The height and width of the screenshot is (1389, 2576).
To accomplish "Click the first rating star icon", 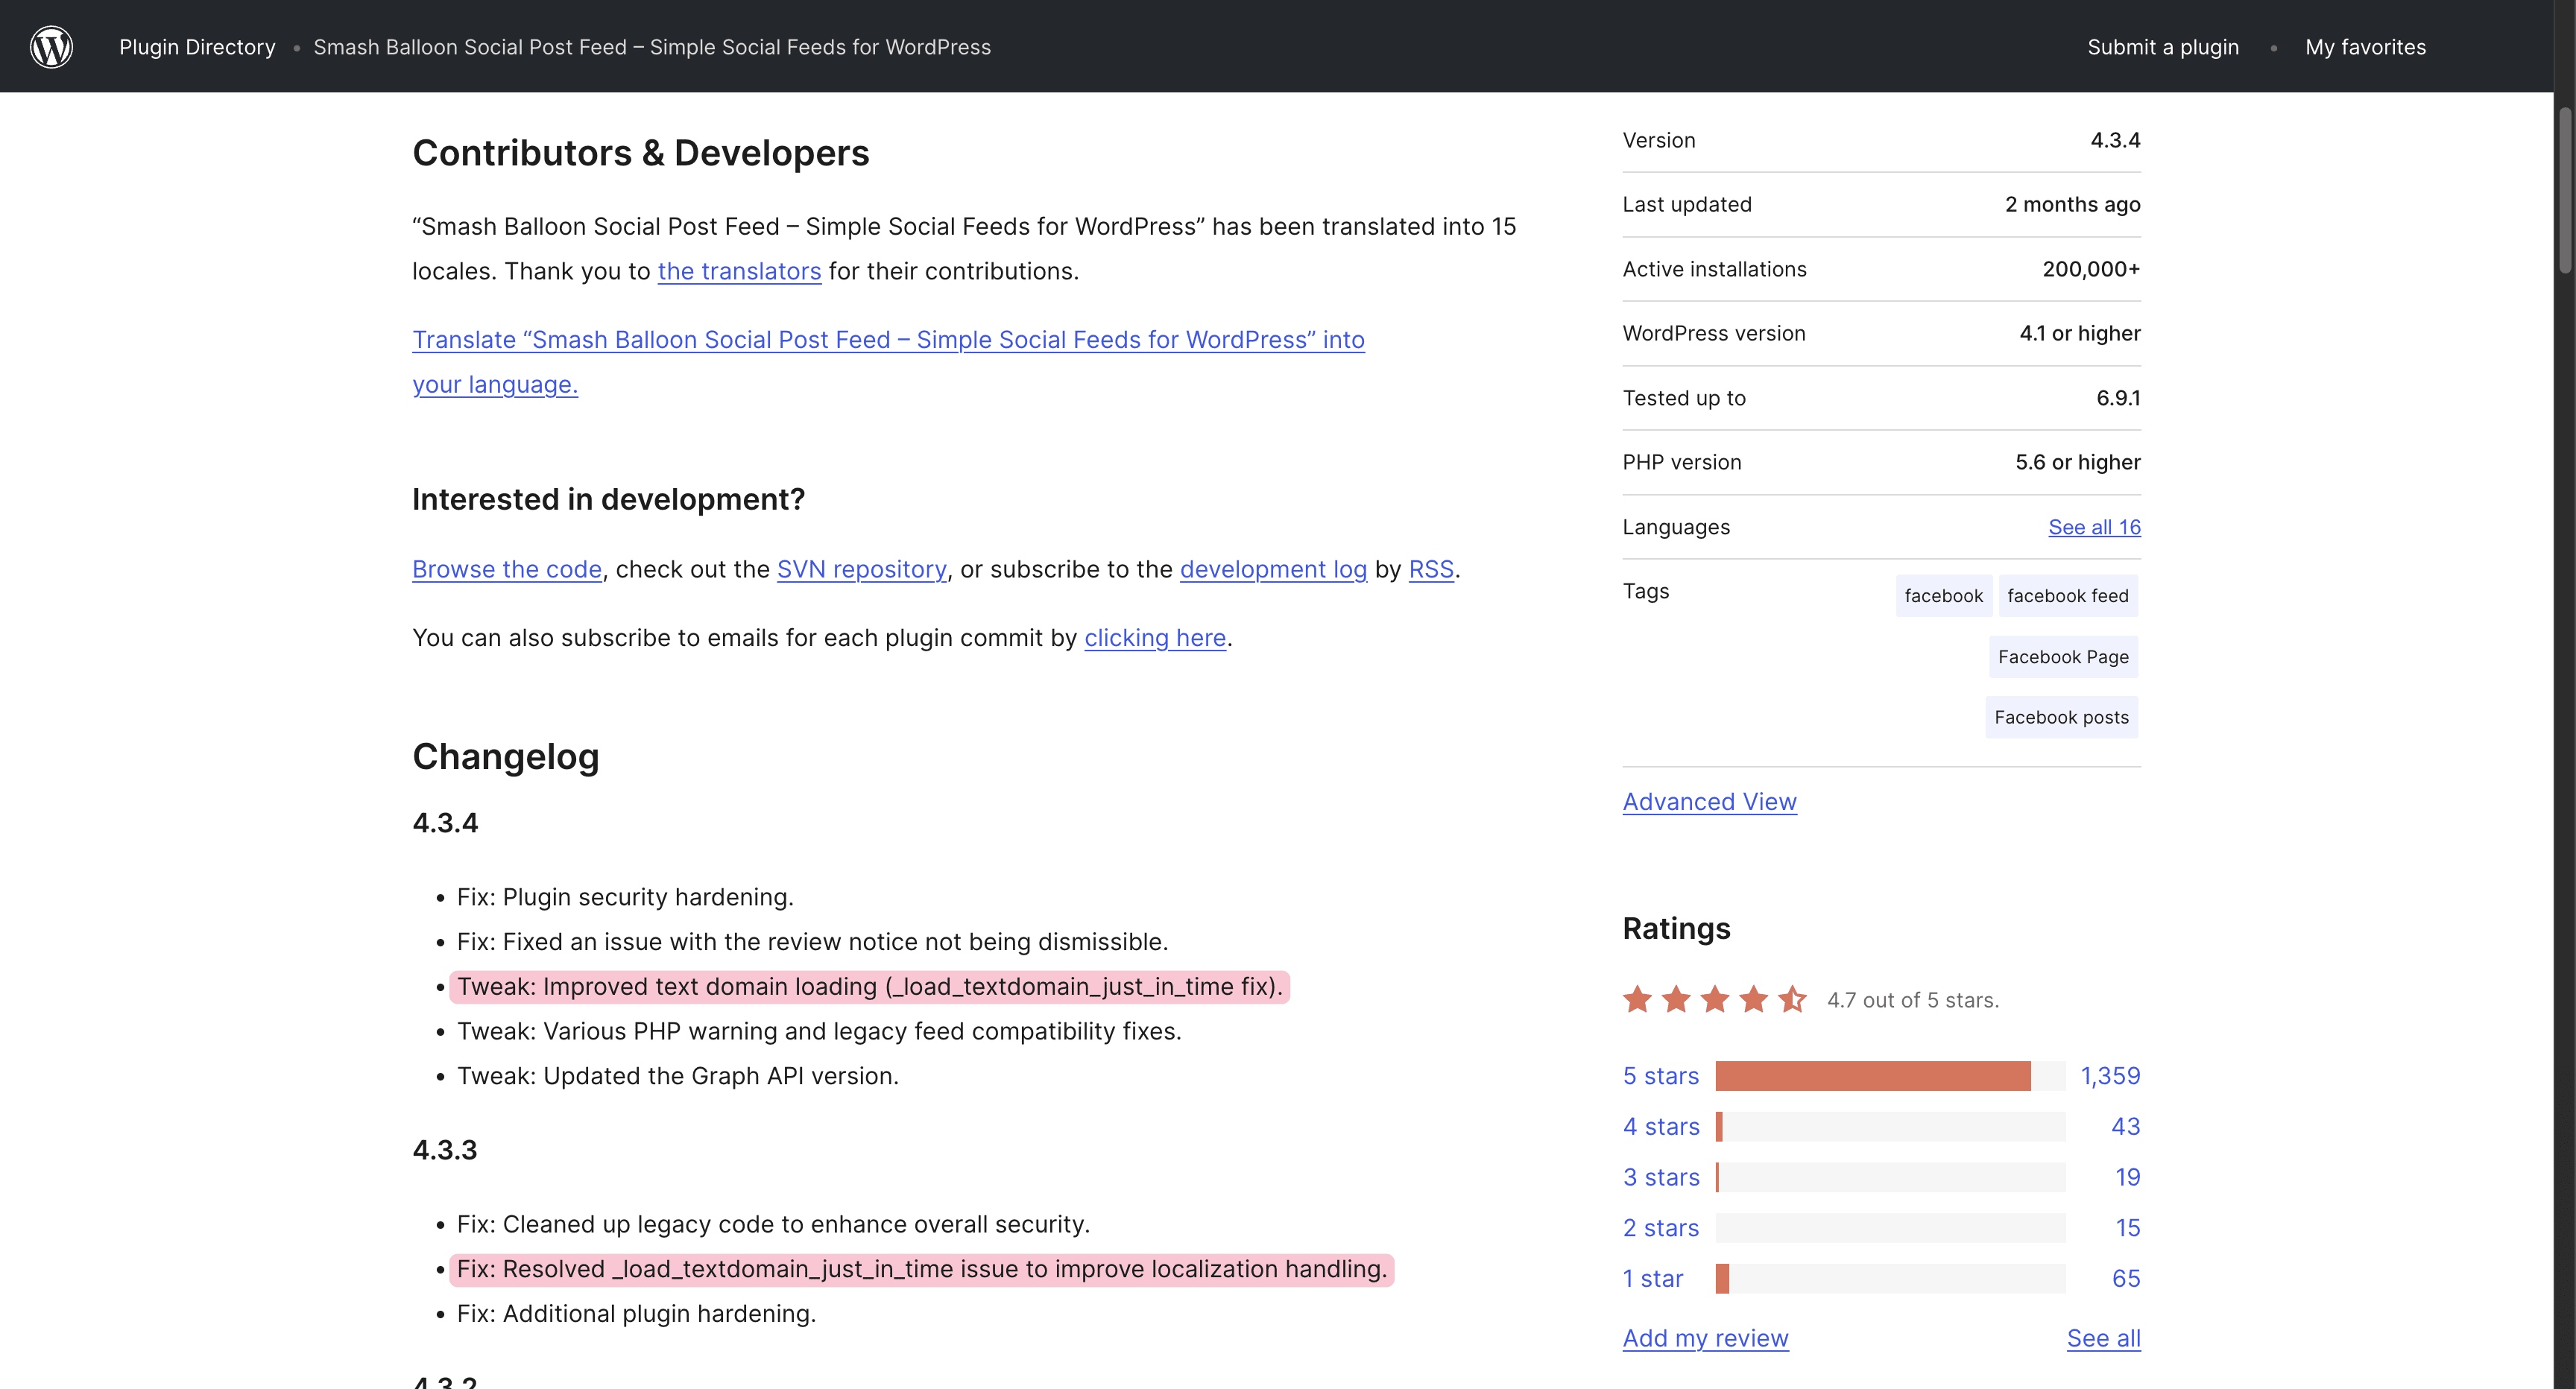I will coord(1637,999).
